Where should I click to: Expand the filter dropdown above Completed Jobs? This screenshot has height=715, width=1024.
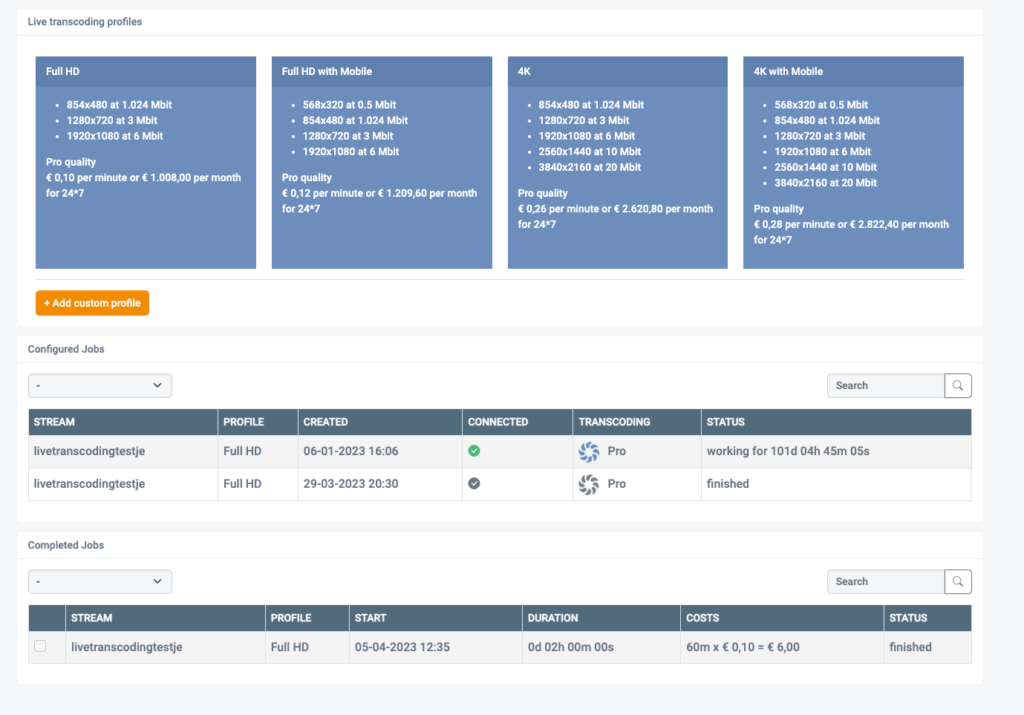pos(100,581)
